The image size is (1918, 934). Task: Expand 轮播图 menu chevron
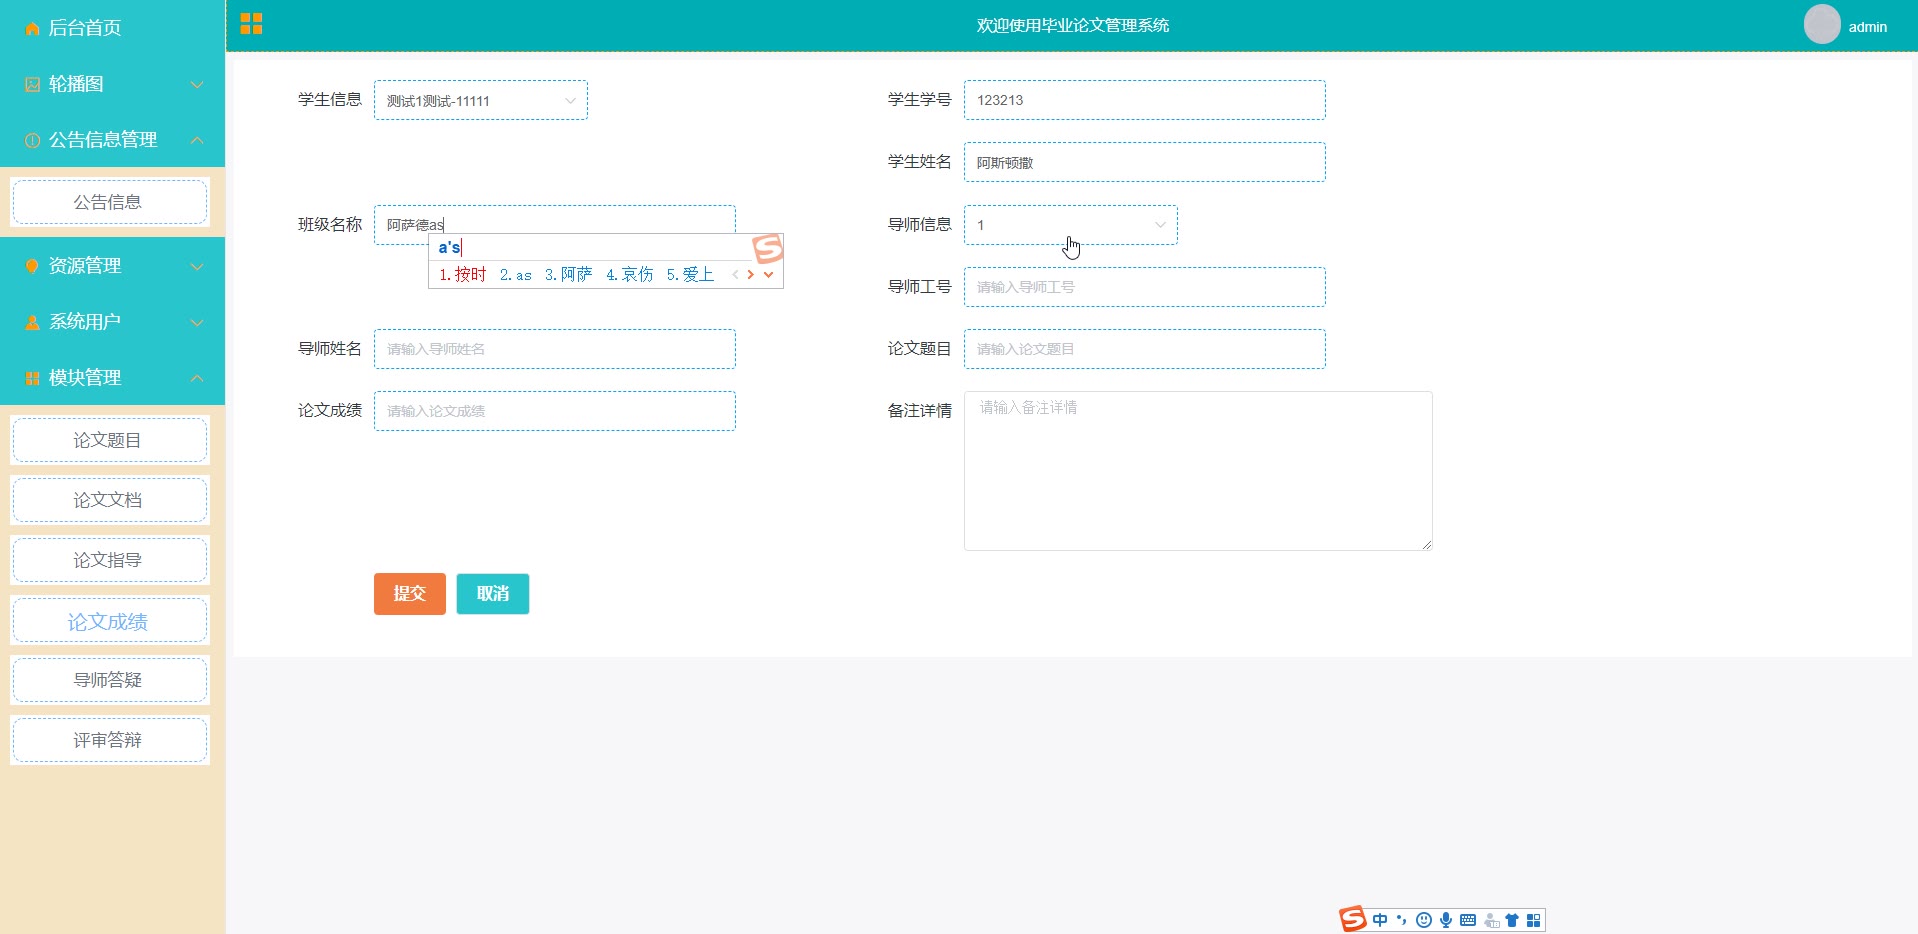click(x=197, y=84)
